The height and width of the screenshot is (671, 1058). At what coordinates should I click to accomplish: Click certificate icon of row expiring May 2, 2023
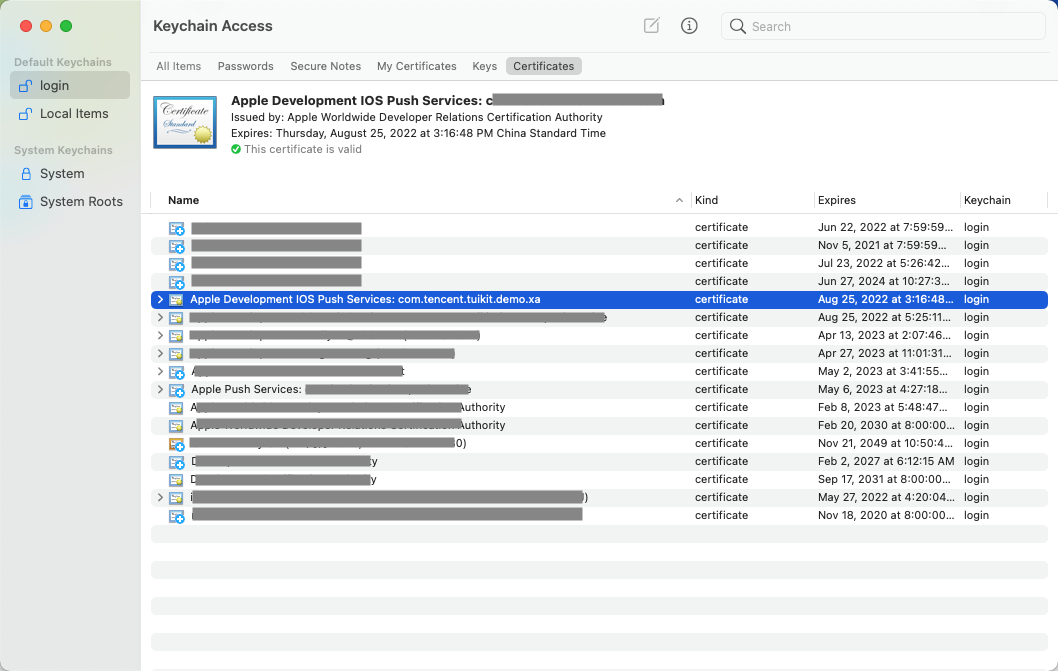click(177, 372)
